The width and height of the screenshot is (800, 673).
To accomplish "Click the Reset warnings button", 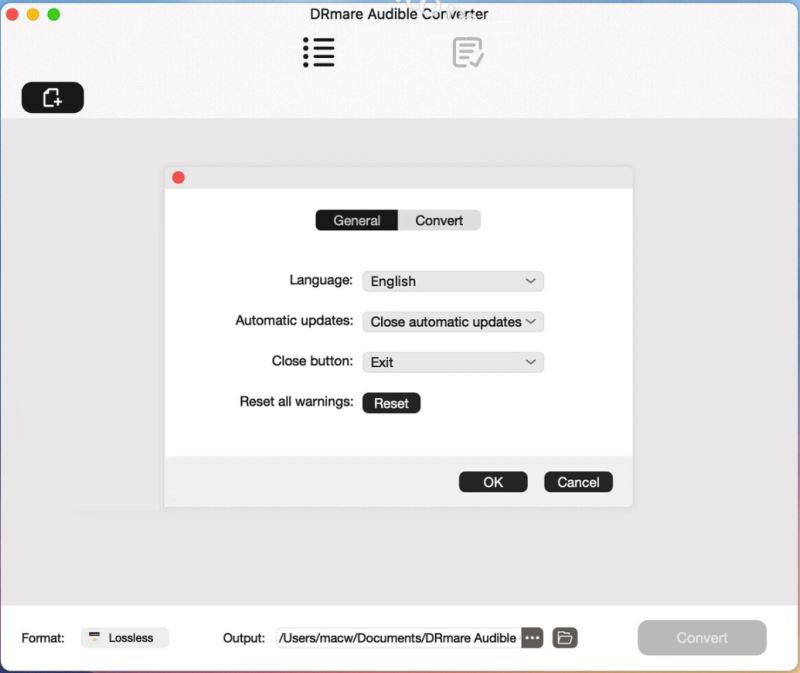I will pos(391,403).
